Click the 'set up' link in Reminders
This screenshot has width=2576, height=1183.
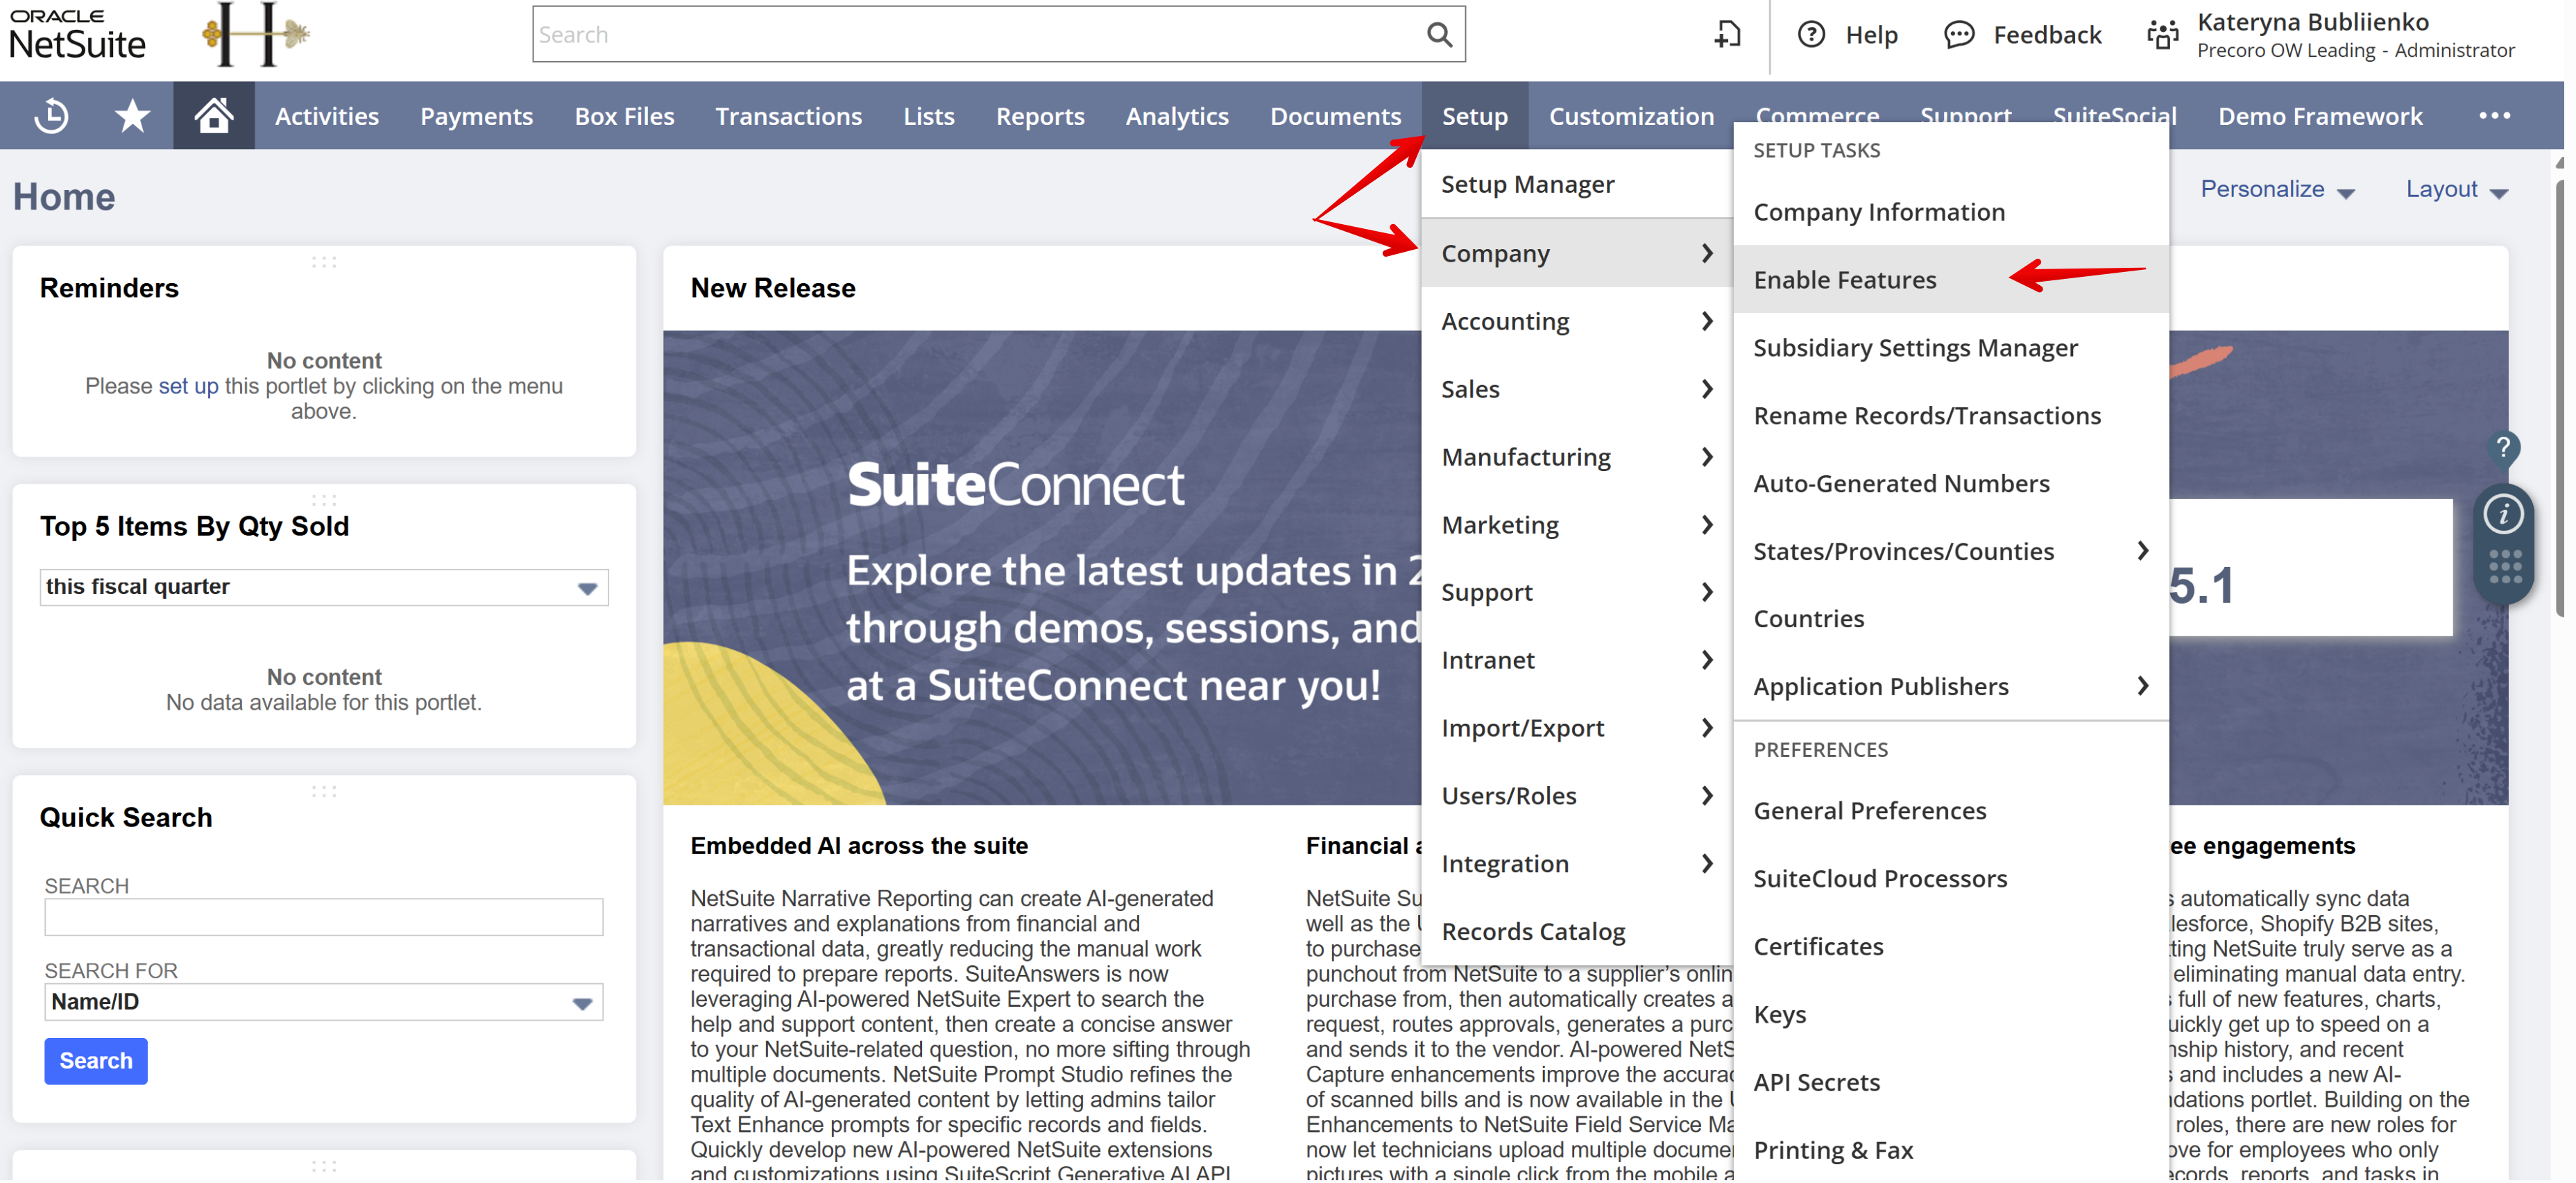[x=188, y=386]
